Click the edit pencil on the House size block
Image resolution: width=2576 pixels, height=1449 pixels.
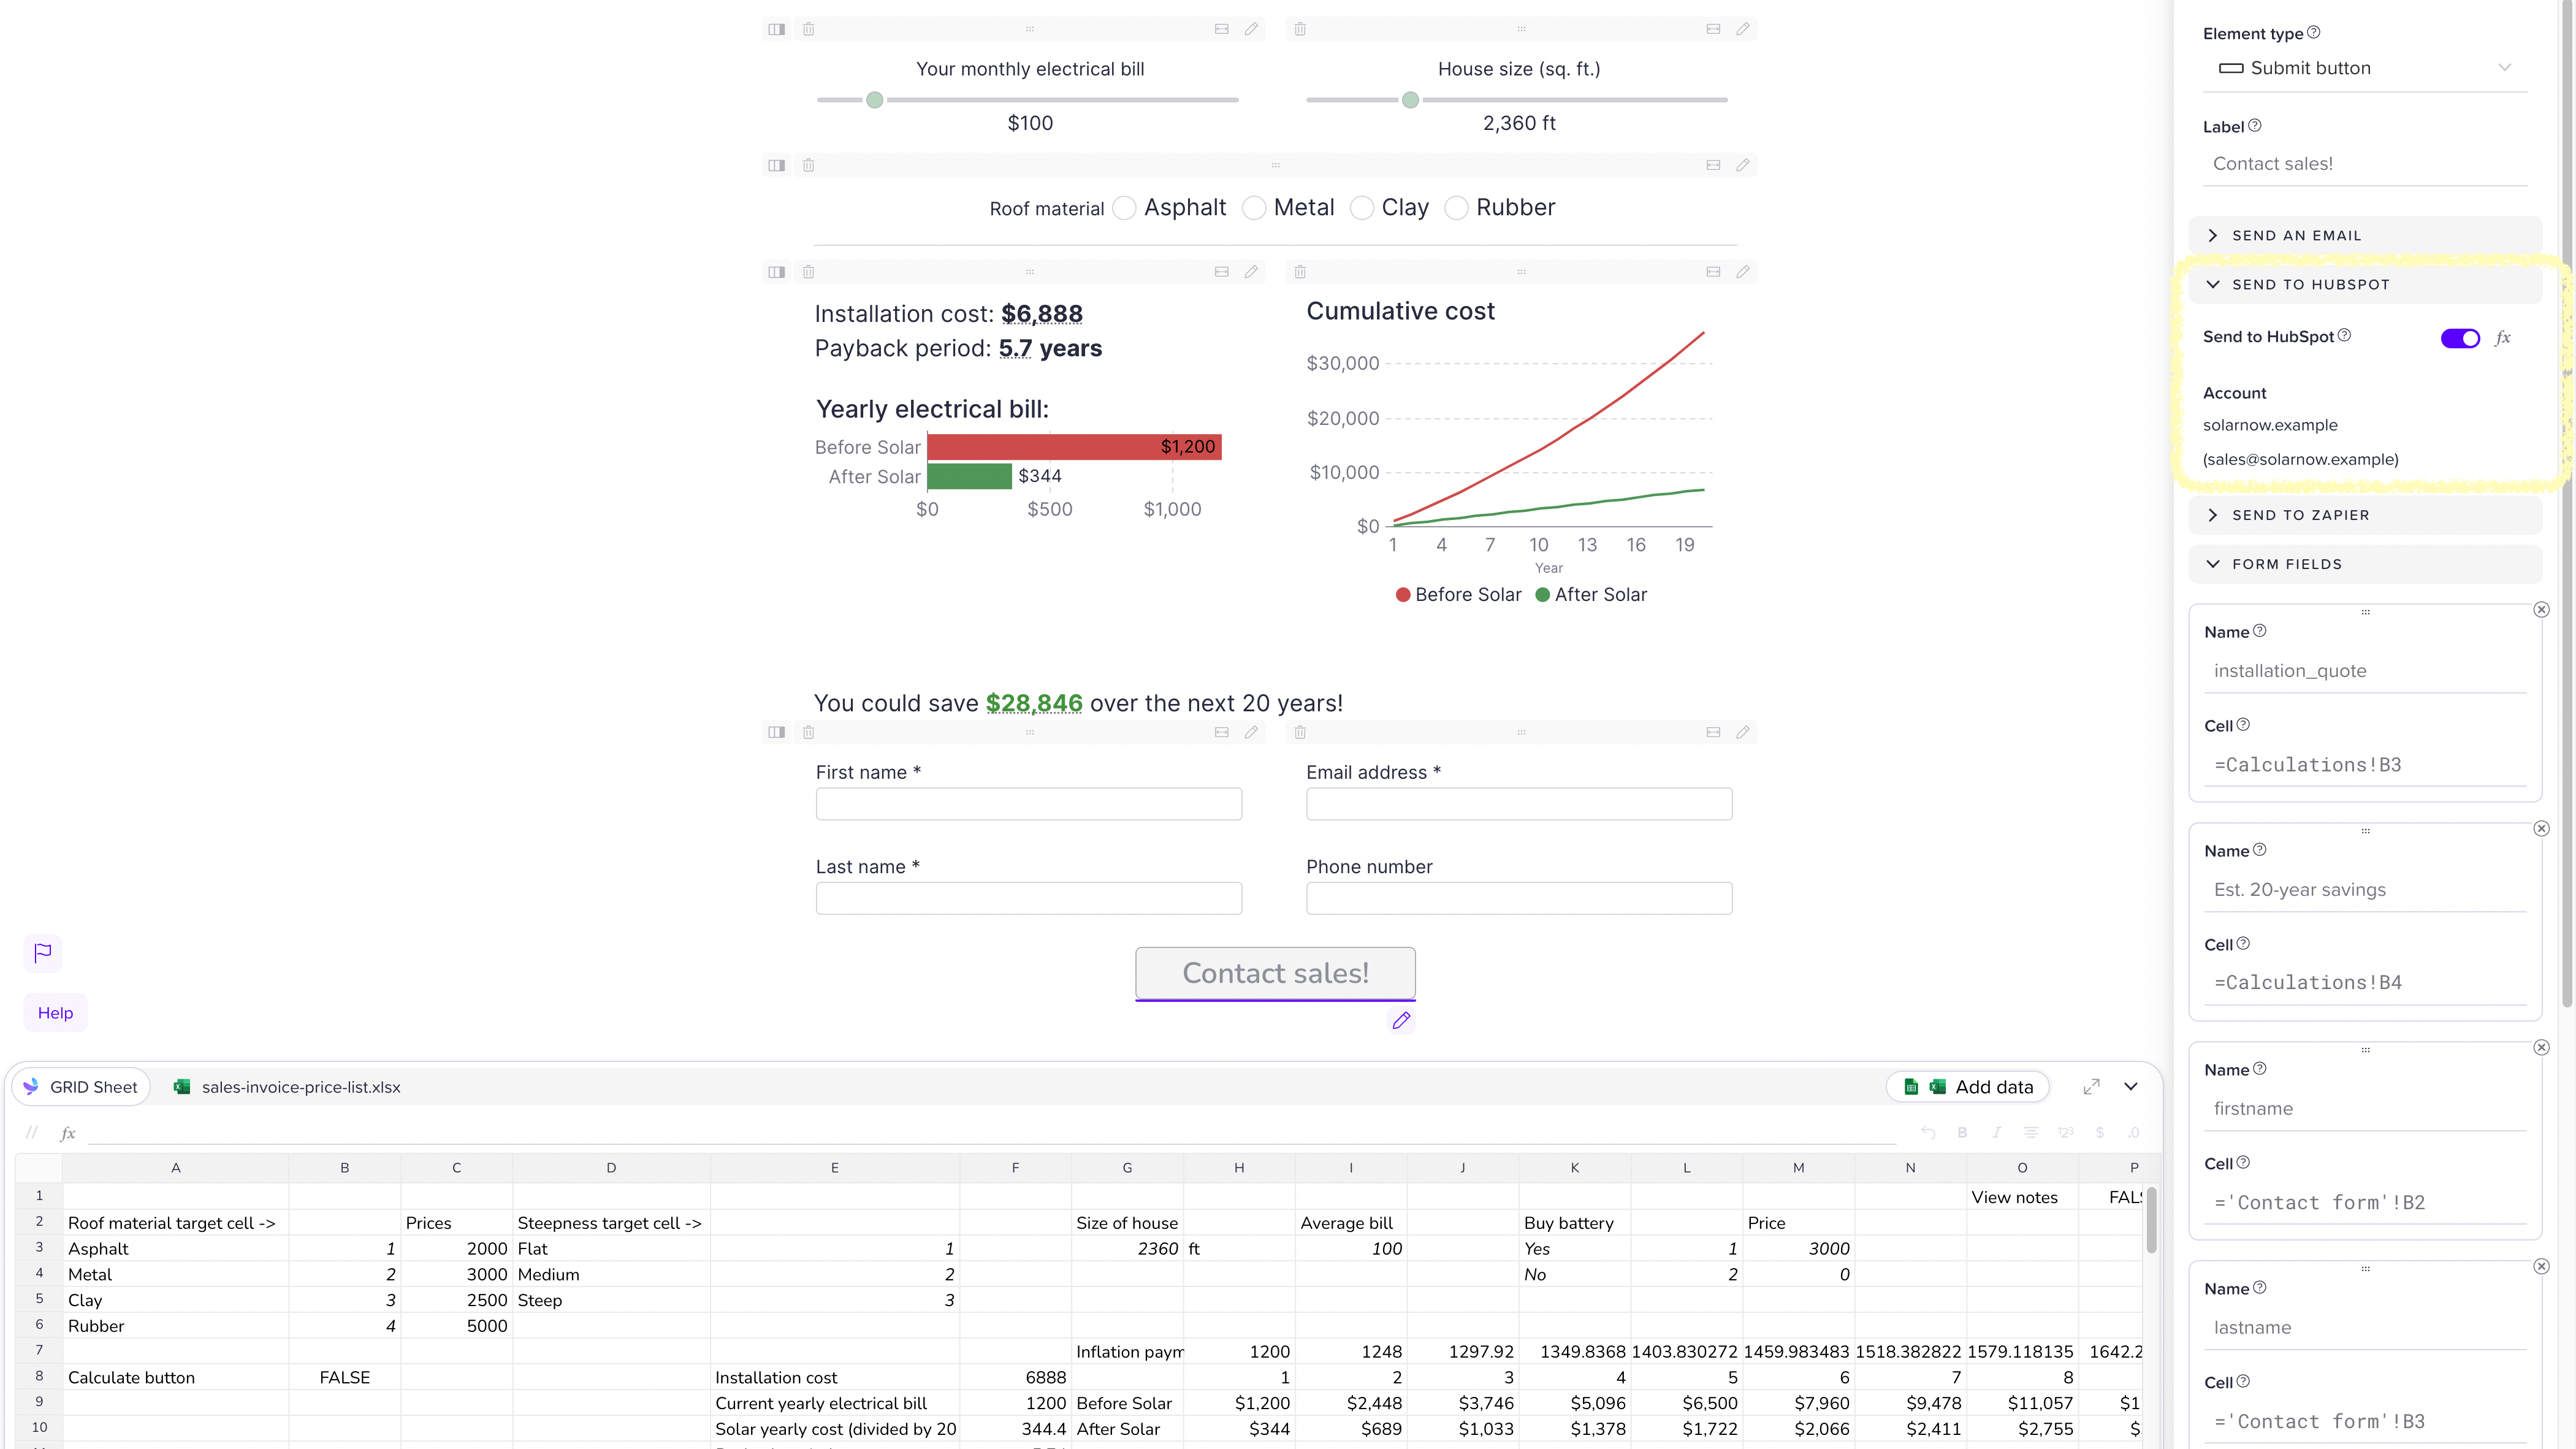pyautogui.click(x=1743, y=29)
